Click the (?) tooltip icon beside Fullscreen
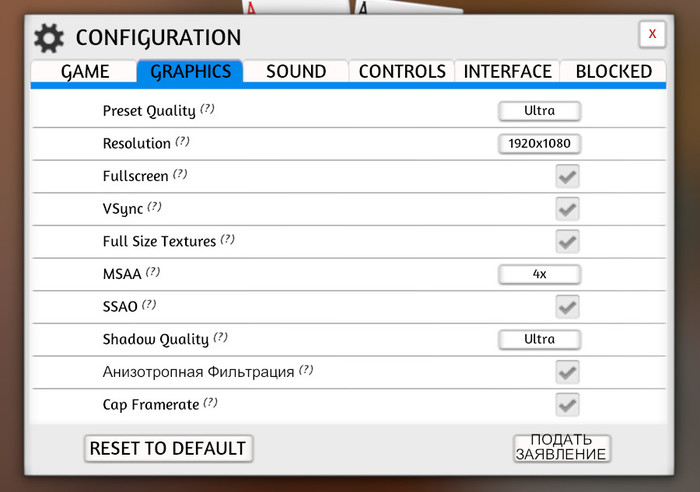Screen dimensions: 700x492 (x=180, y=174)
